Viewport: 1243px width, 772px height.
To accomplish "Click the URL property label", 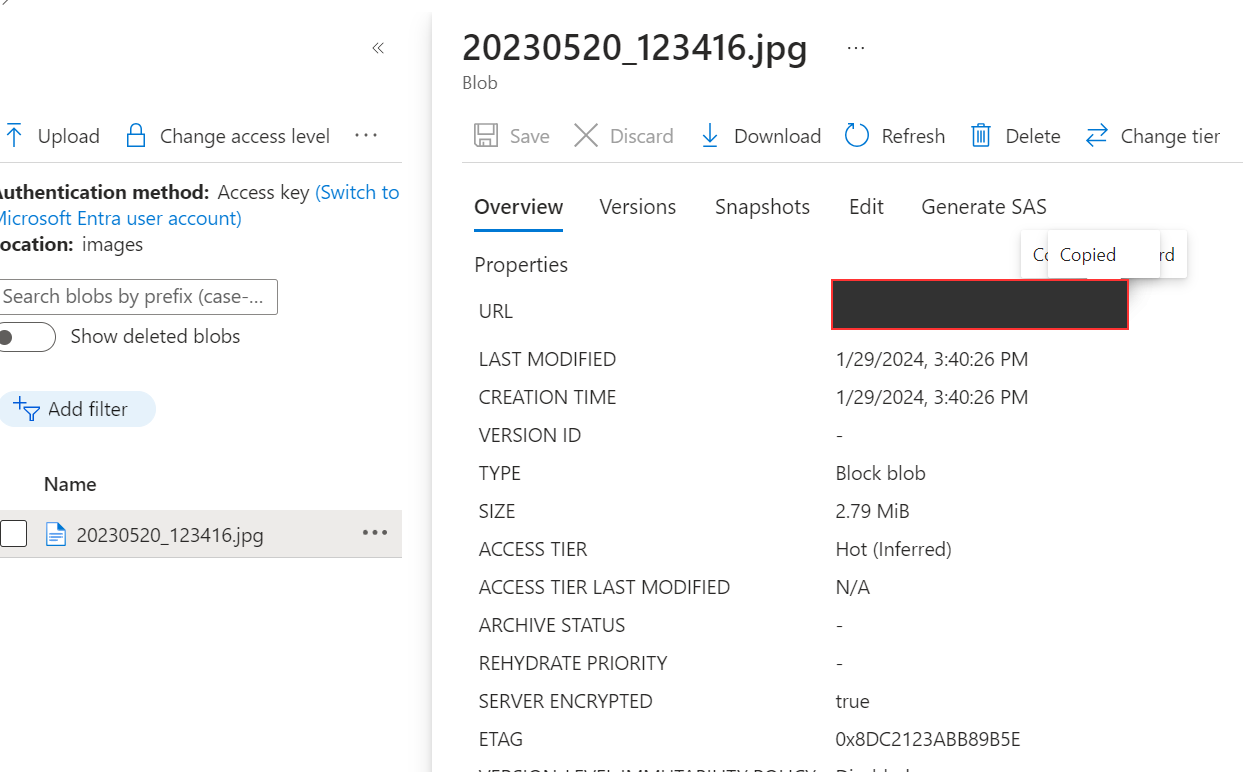I will pos(496,311).
